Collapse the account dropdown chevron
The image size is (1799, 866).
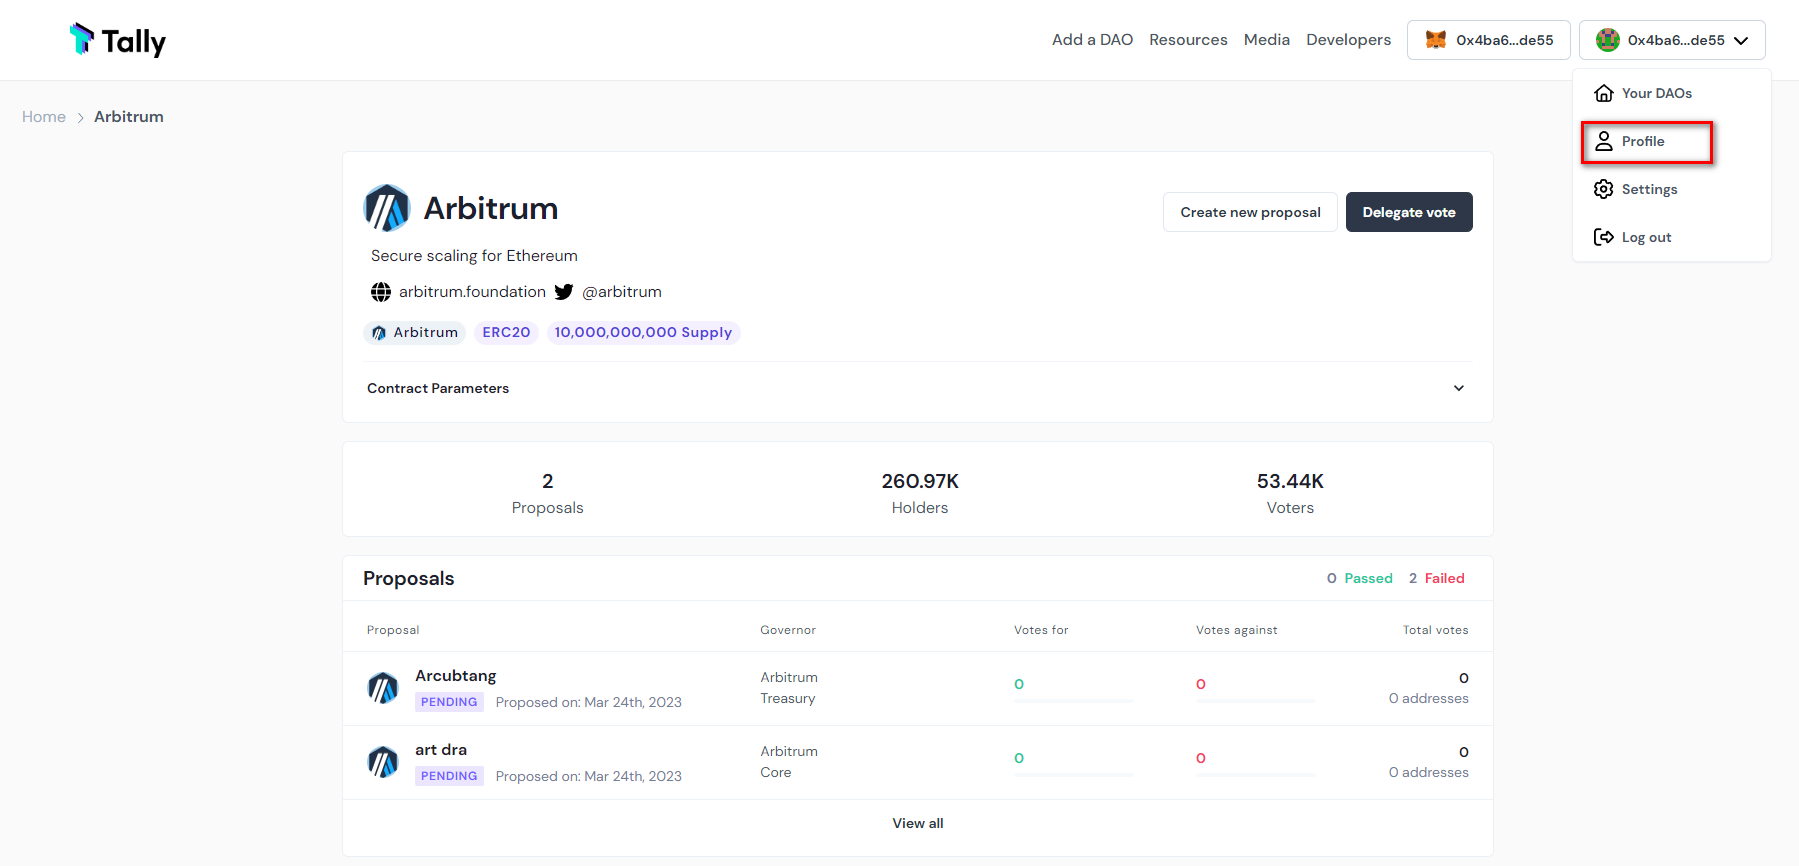[1741, 41]
